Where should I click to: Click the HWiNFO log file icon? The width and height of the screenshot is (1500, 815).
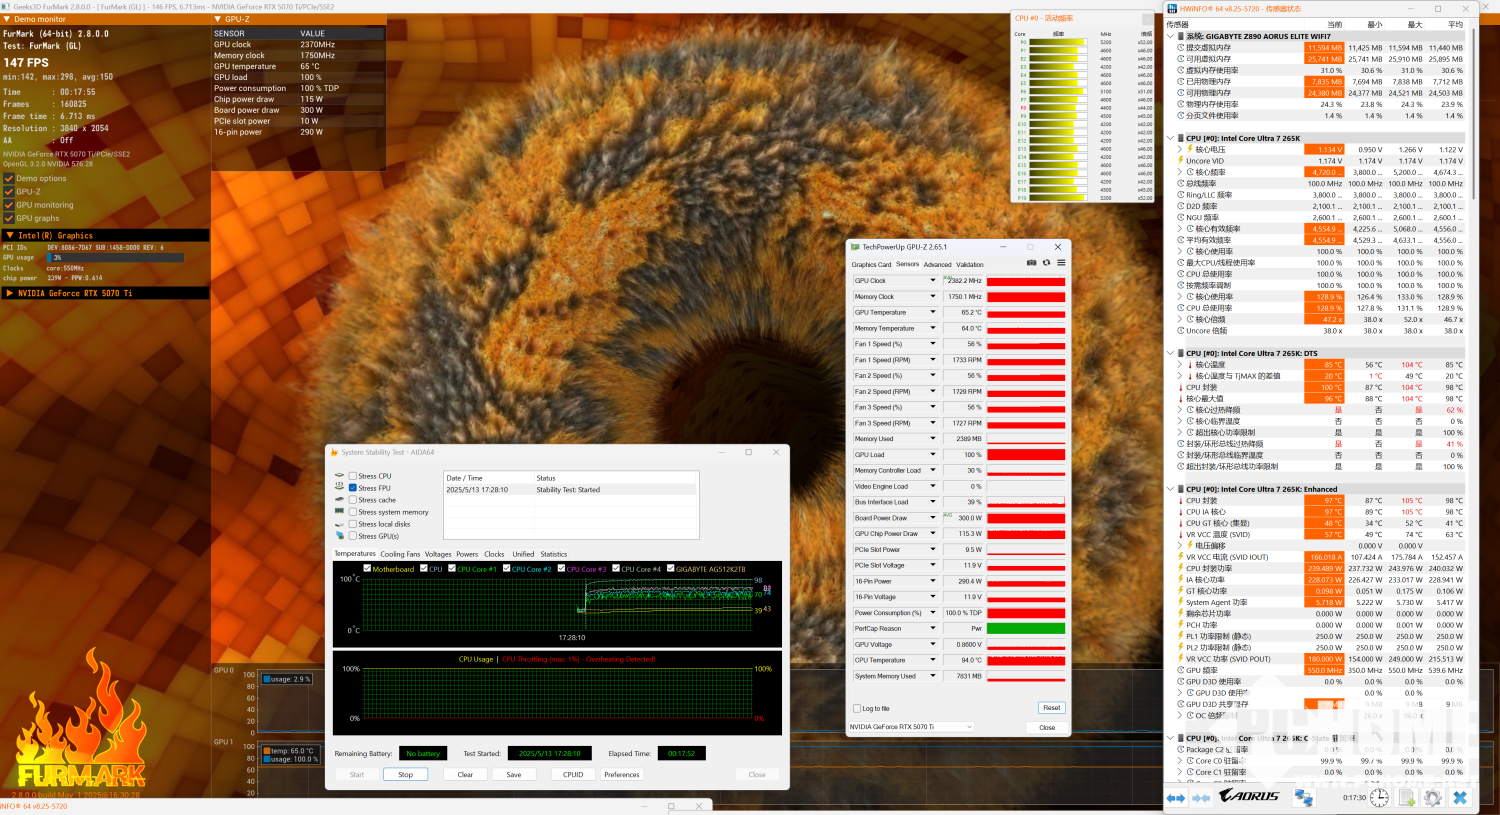click(x=1407, y=797)
